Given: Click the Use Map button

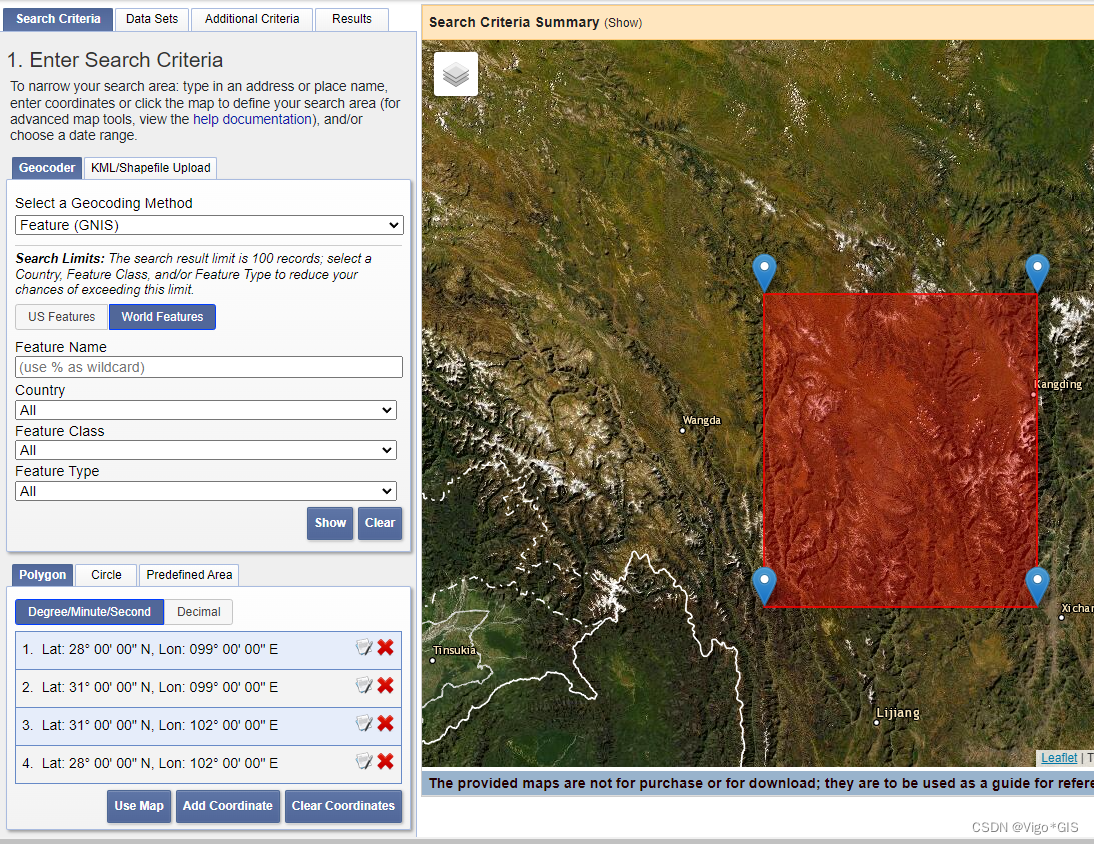Looking at the screenshot, I should tap(139, 806).
